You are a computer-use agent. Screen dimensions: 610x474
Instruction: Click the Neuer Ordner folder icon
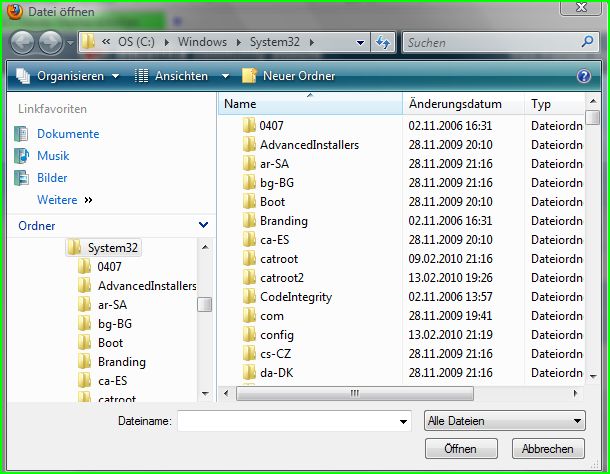pos(249,76)
